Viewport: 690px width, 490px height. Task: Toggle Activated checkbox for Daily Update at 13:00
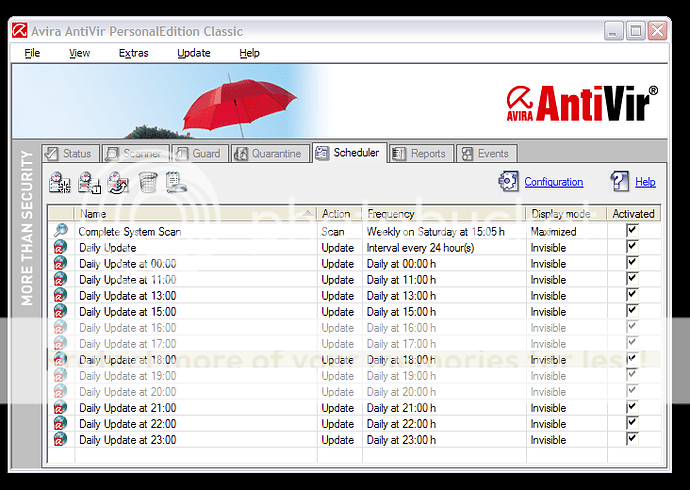(x=631, y=295)
